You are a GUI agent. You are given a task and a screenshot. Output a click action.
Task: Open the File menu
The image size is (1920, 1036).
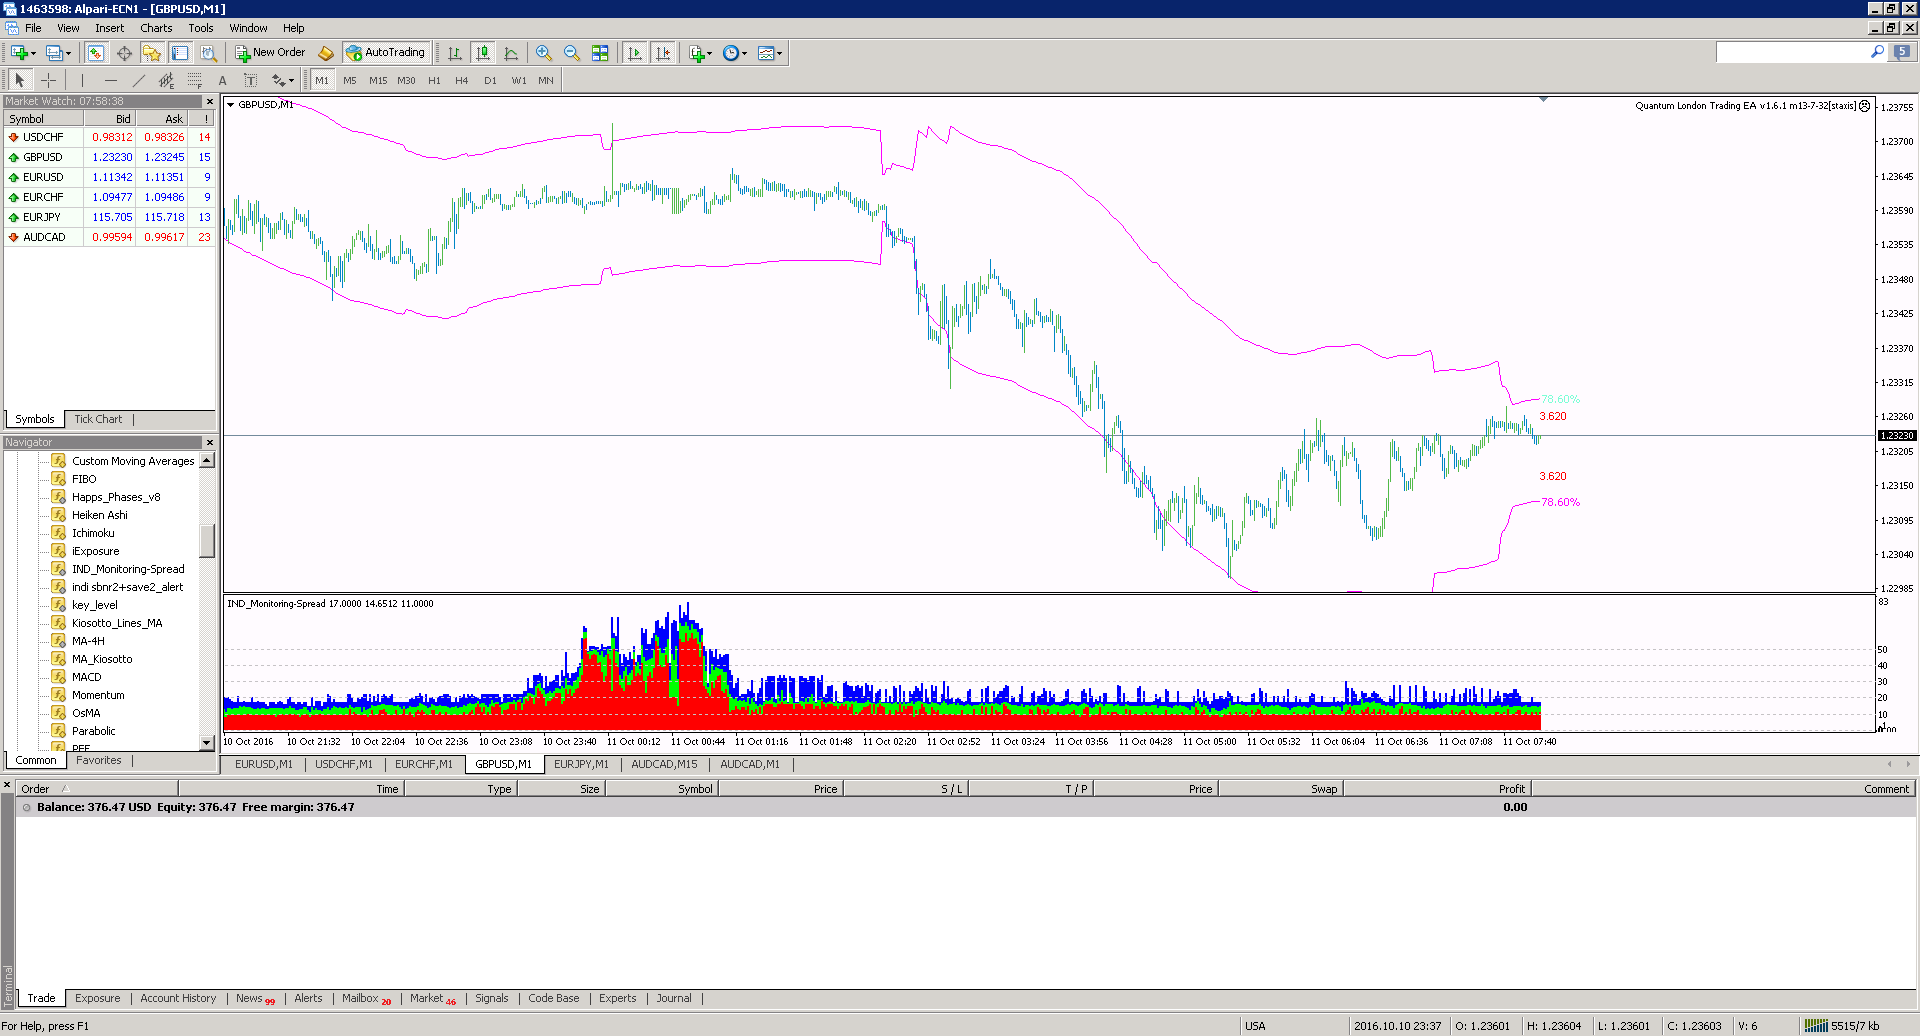[x=33, y=28]
